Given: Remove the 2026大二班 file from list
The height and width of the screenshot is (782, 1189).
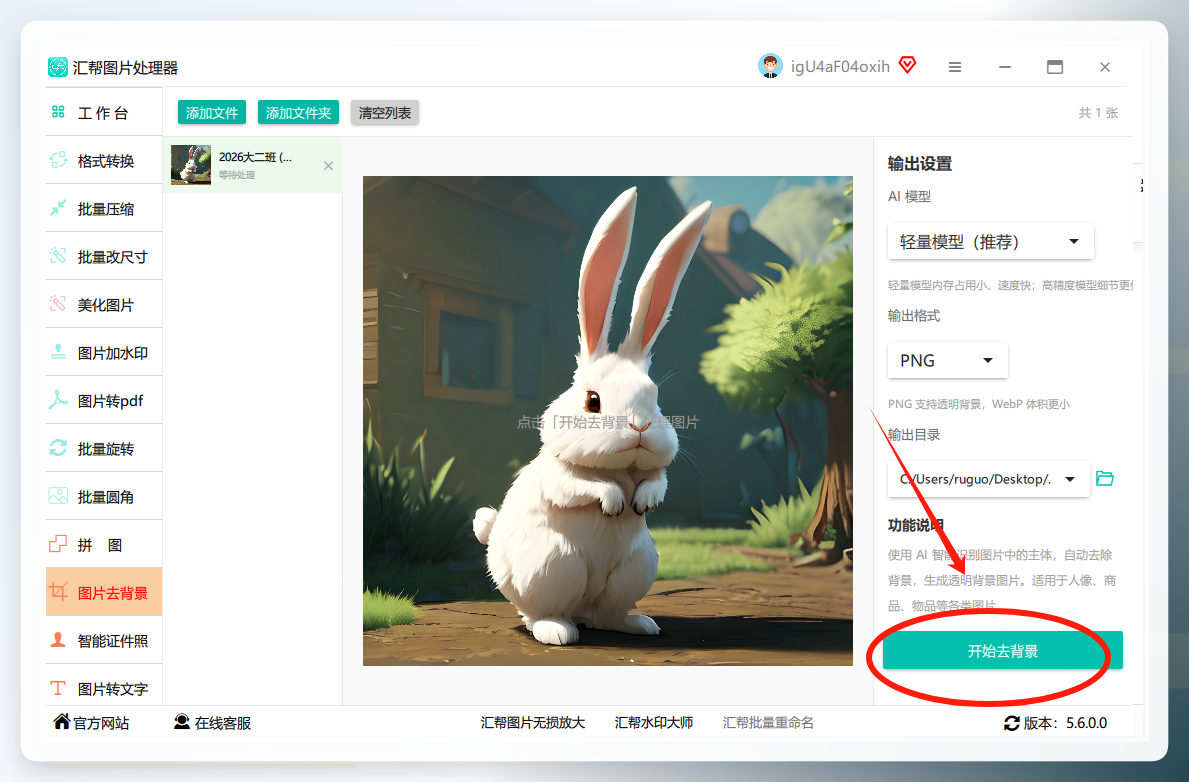Looking at the screenshot, I should click(x=328, y=165).
